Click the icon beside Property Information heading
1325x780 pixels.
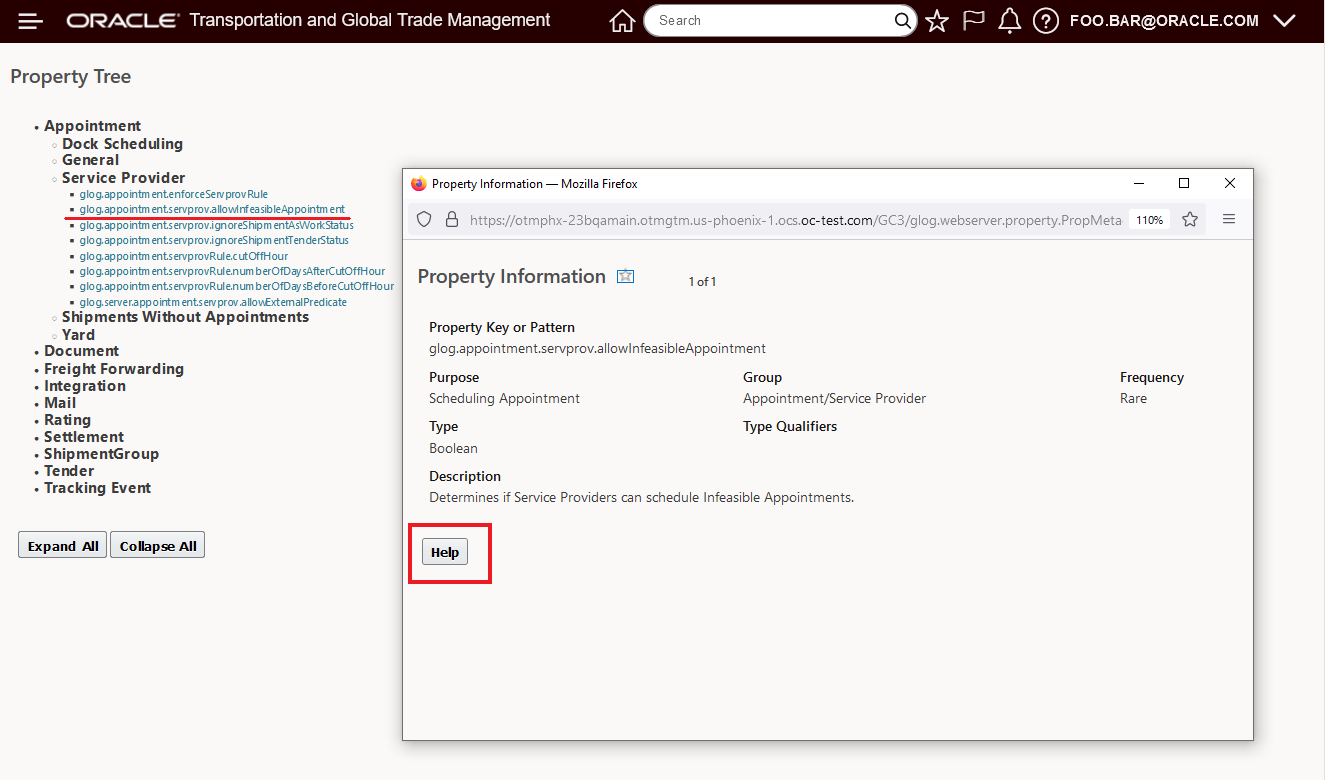coord(626,277)
